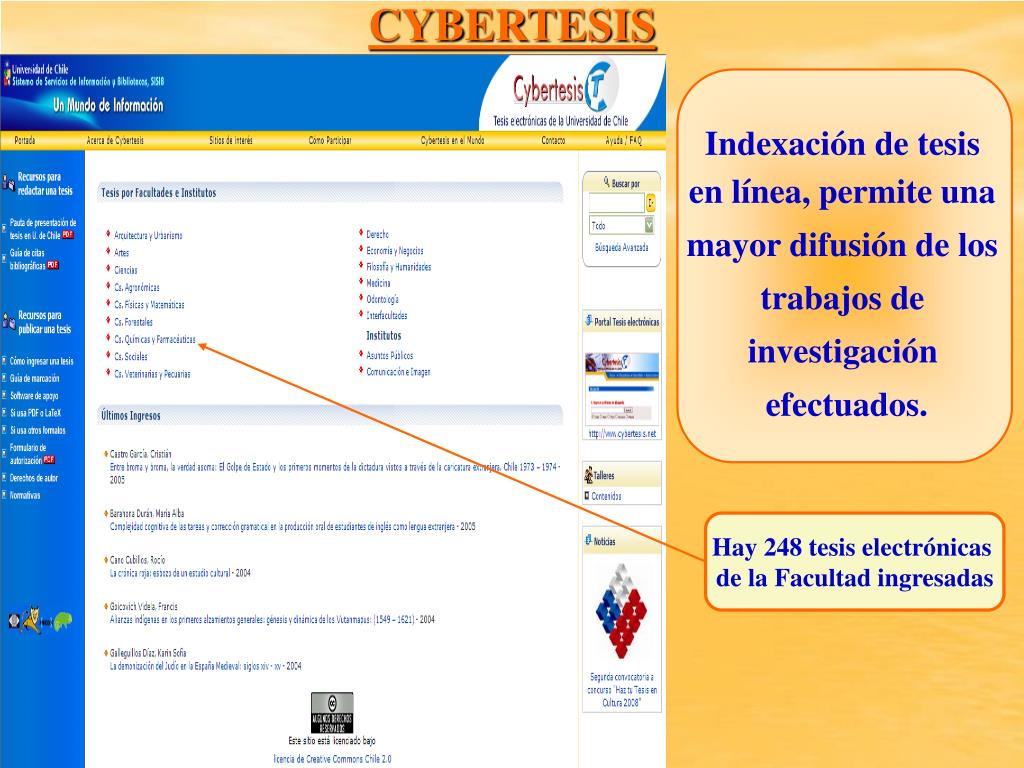The width and height of the screenshot is (1024, 768).
Task: Open Cs. Físicas y Matemáticas theses
Action: tap(149, 305)
